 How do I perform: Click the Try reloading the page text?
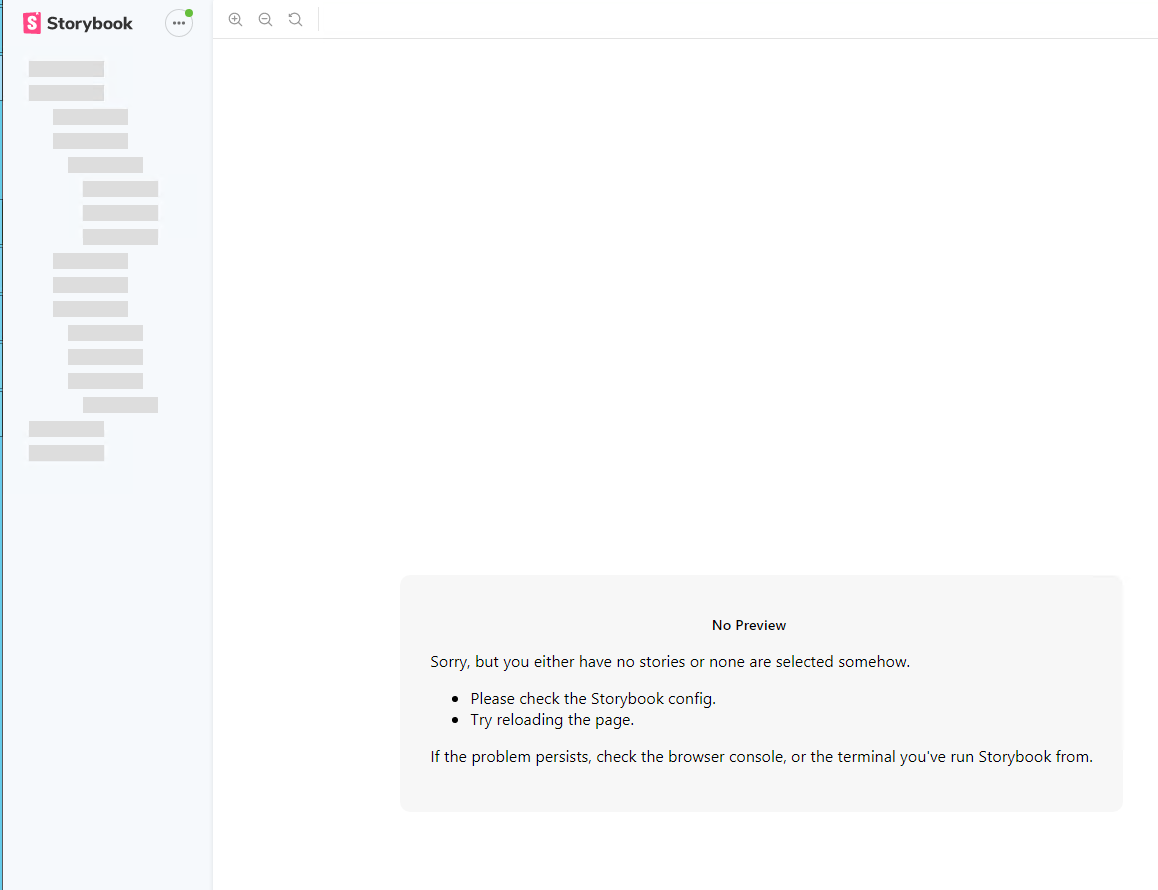(551, 719)
